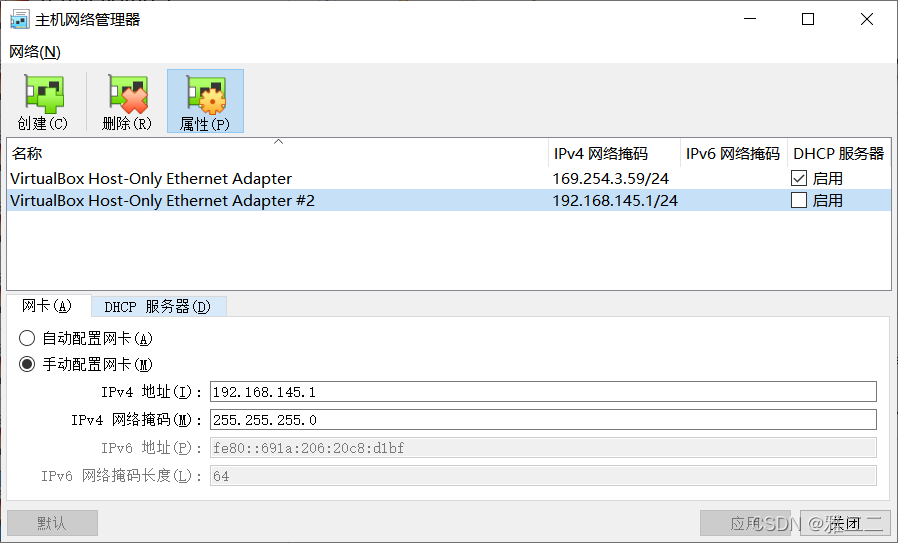Image resolution: width=898 pixels, height=543 pixels.
Task: Select VirtualBox Host-Only Ethernet Adapter #2 row
Action: coord(449,200)
